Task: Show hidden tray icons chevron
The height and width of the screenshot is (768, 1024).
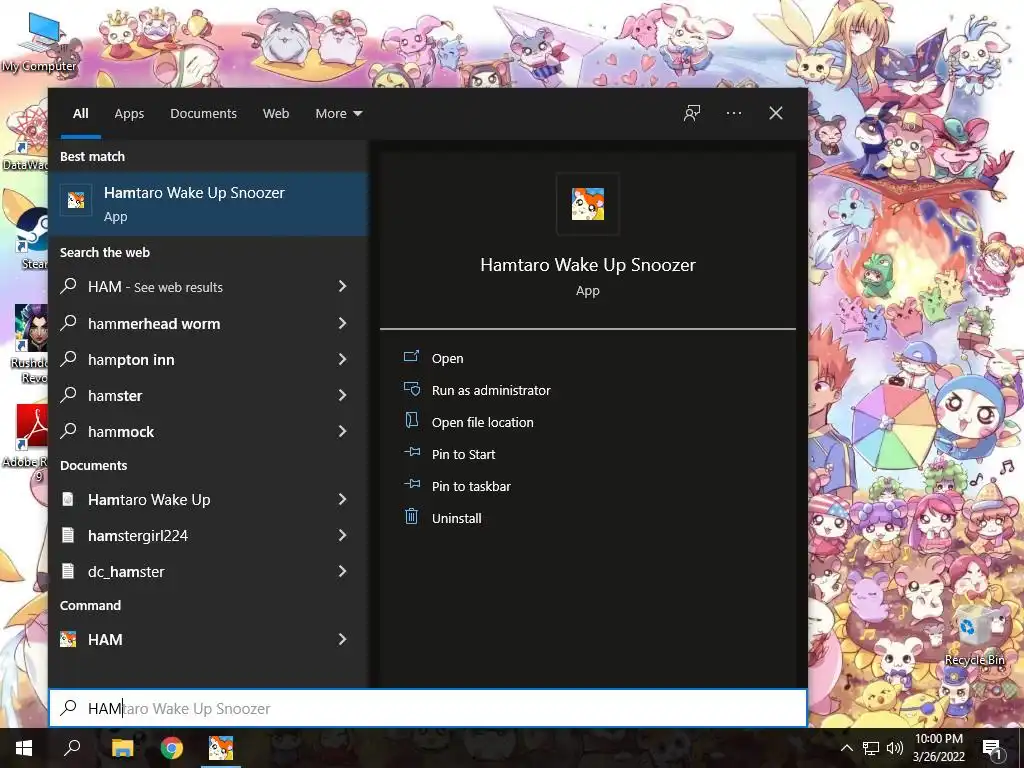Action: [x=846, y=748]
